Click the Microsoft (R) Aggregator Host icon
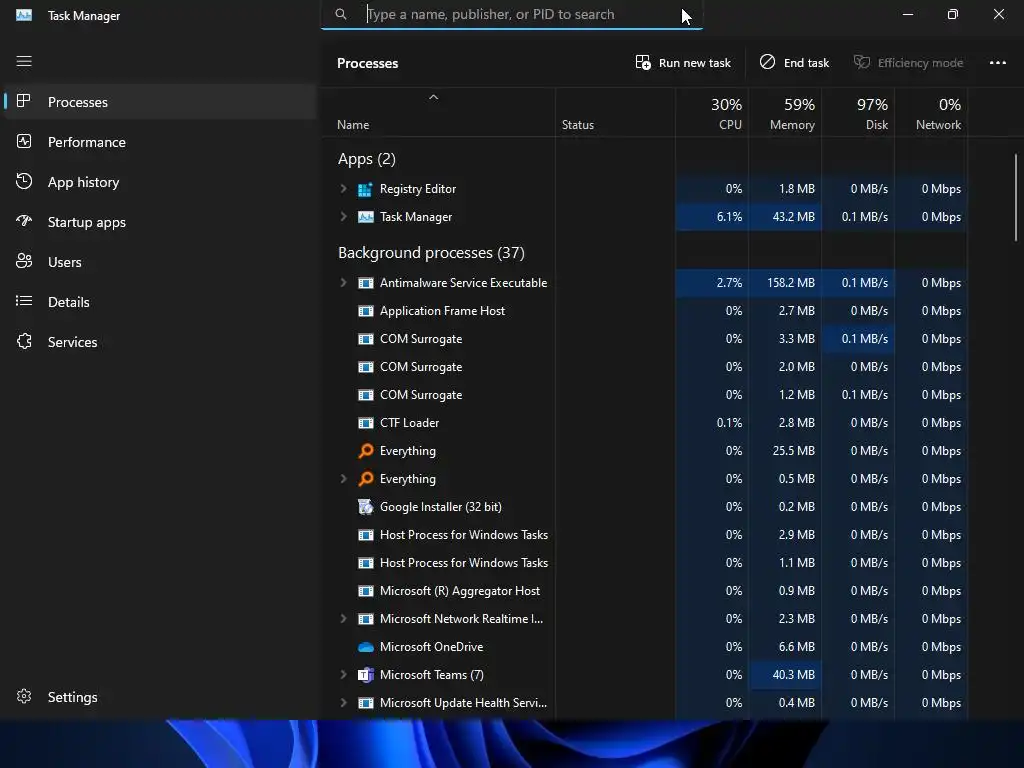Image resolution: width=1024 pixels, height=768 pixels. click(x=366, y=591)
